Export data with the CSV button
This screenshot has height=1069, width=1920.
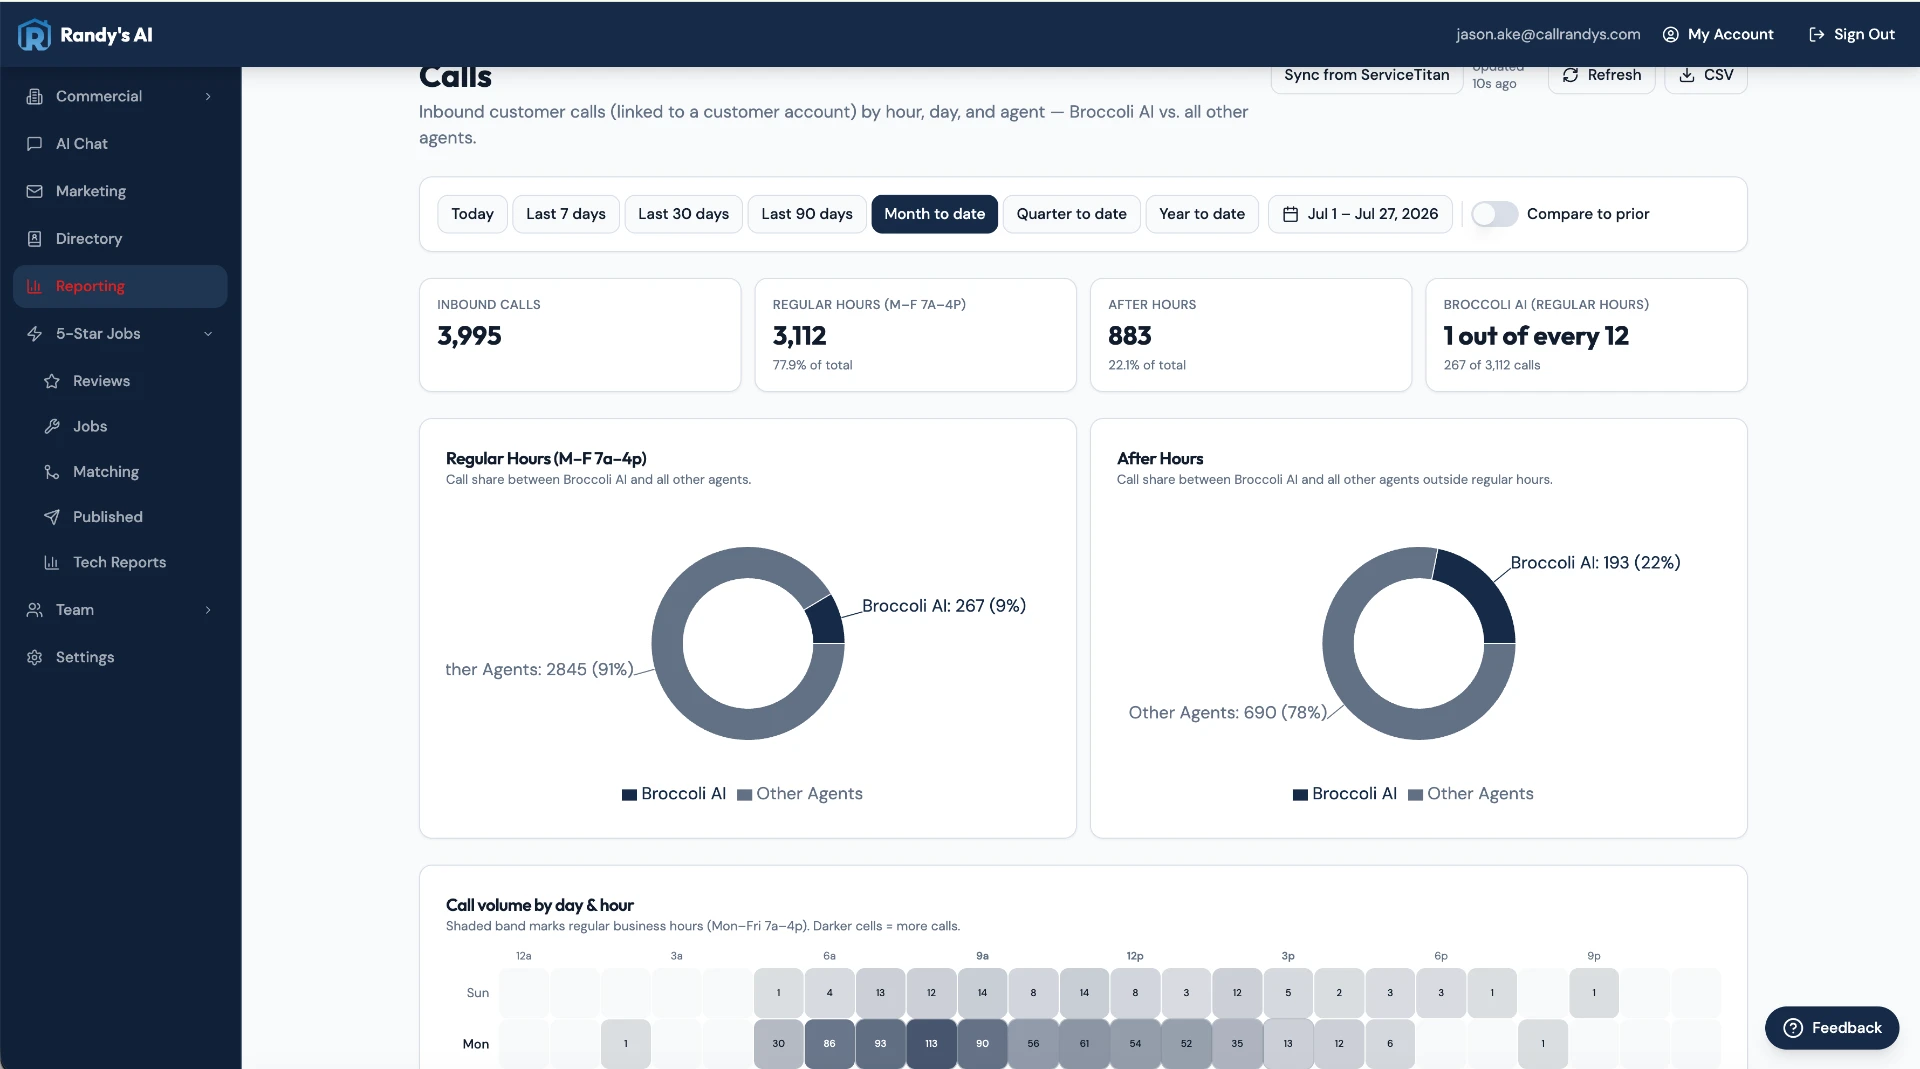(x=1706, y=76)
